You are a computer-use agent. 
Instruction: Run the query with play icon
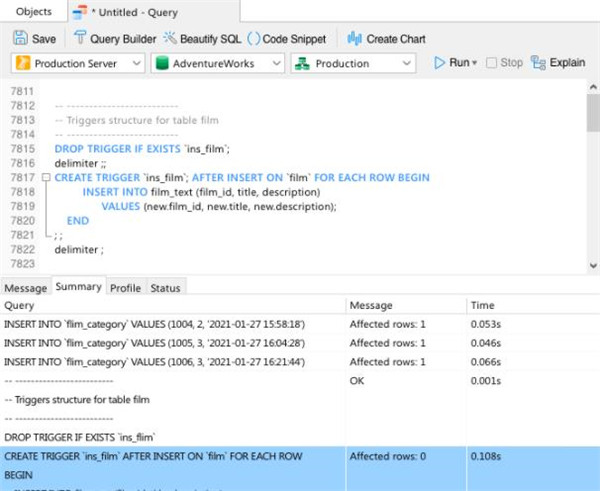pyautogui.click(x=439, y=63)
